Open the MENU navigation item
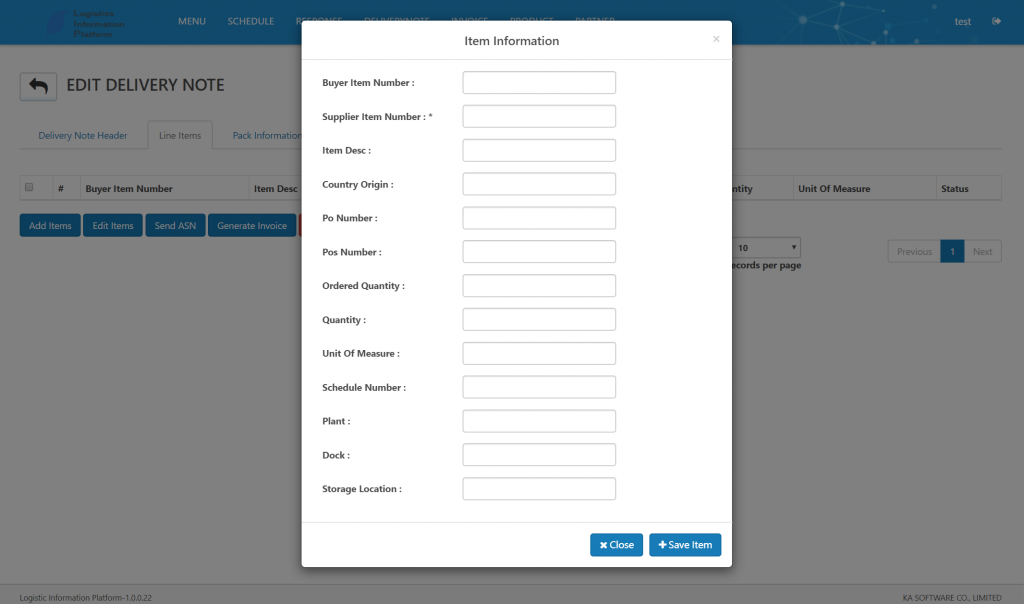The image size is (1024, 604). 191,22
